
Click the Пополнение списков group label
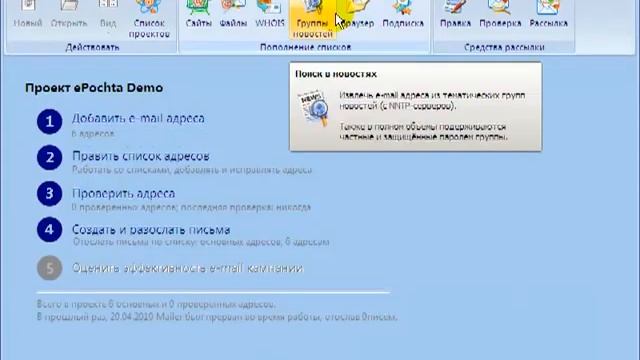click(x=305, y=47)
